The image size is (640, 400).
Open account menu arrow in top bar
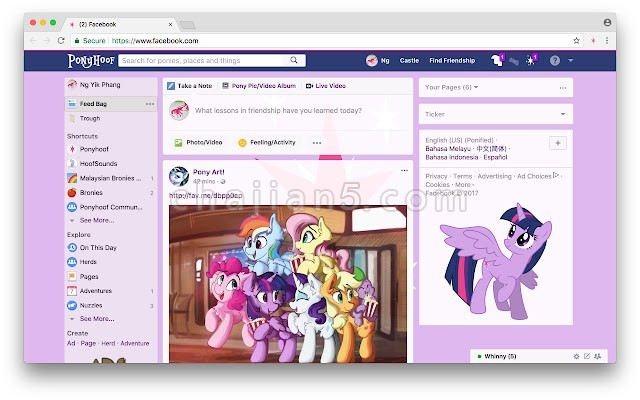[571, 61]
